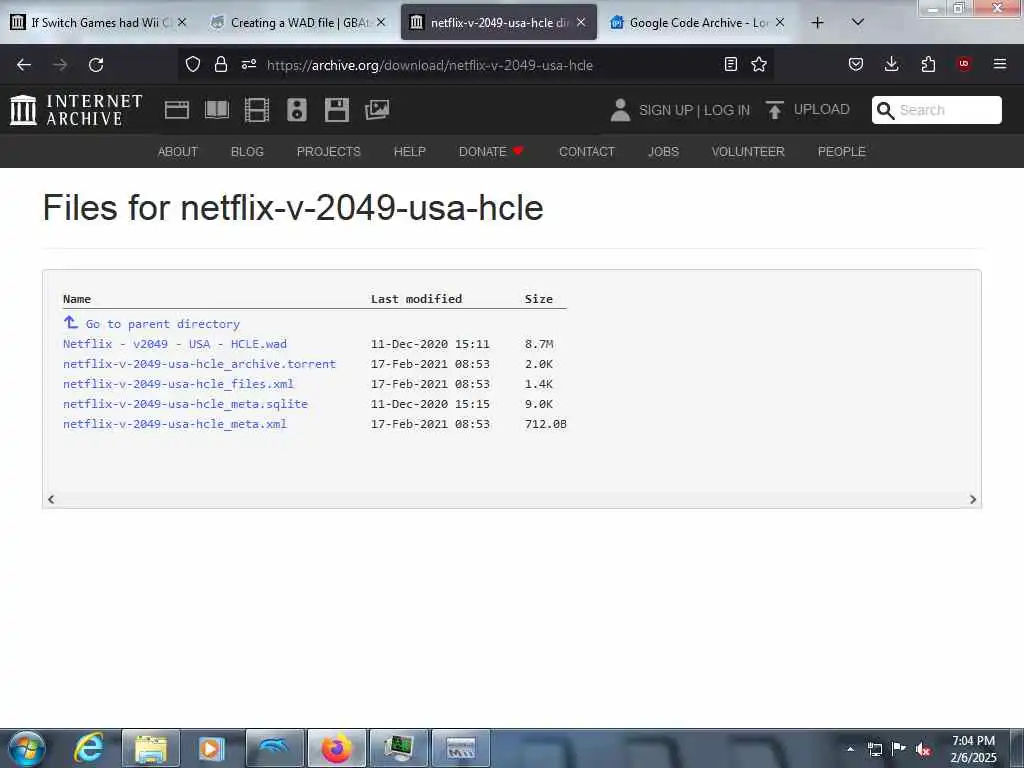The height and width of the screenshot is (768, 1024).
Task: Click the muted volume tray icon
Action: click(x=922, y=749)
